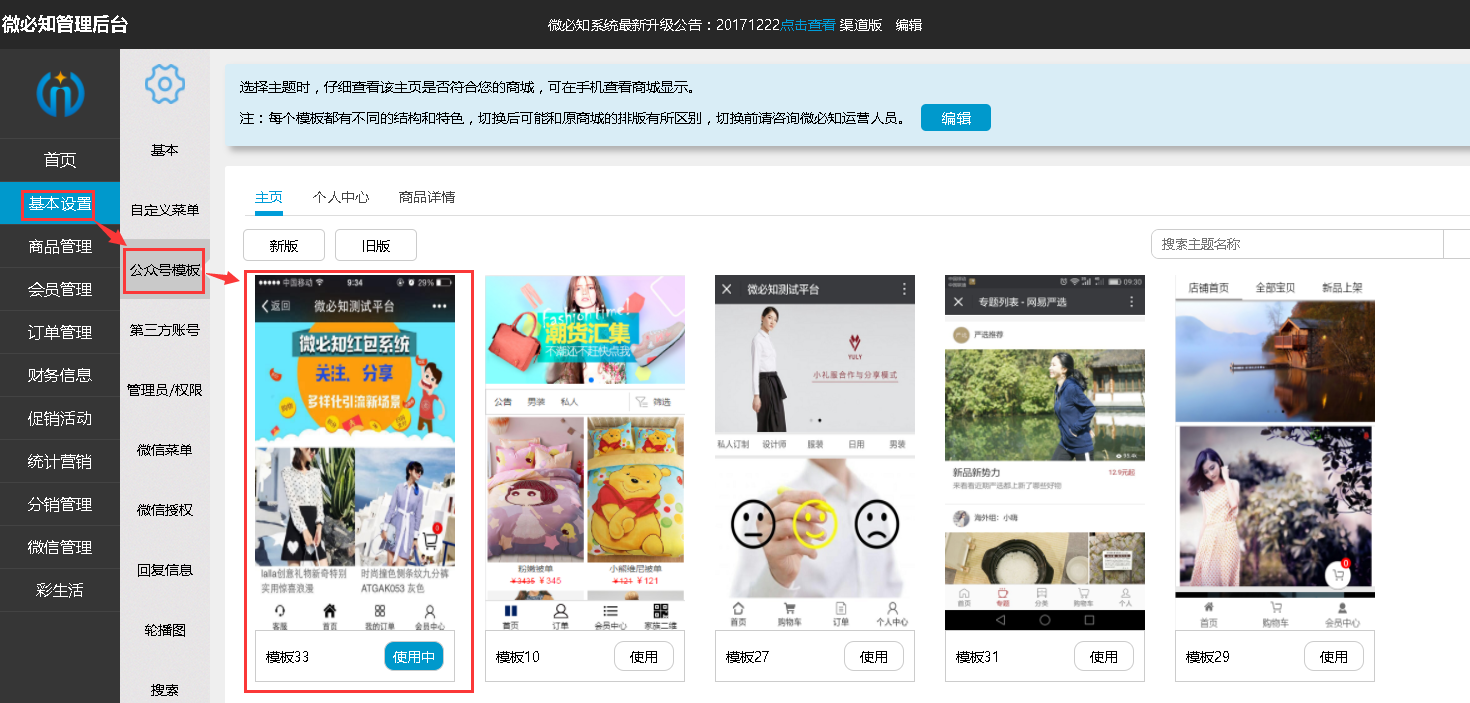1470x703 pixels.
Task: Click the 模板27 preview thumbnail
Action: pos(815,452)
